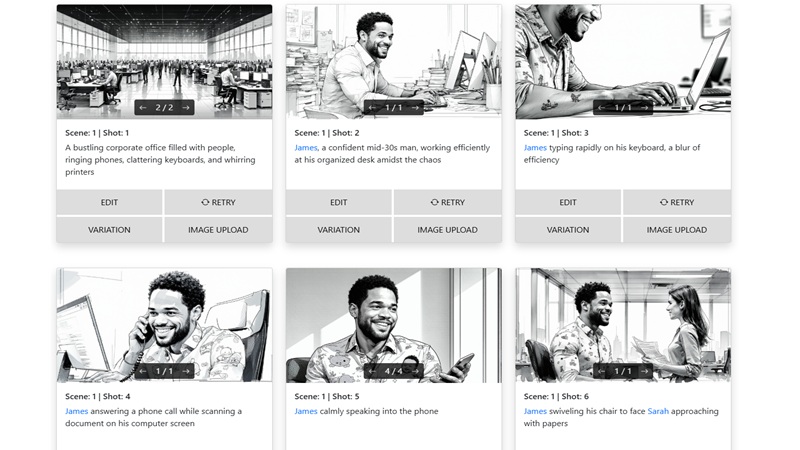Click next arrow on Shot 5 image
This screenshot has width=800, height=450.
[x=415, y=371]
